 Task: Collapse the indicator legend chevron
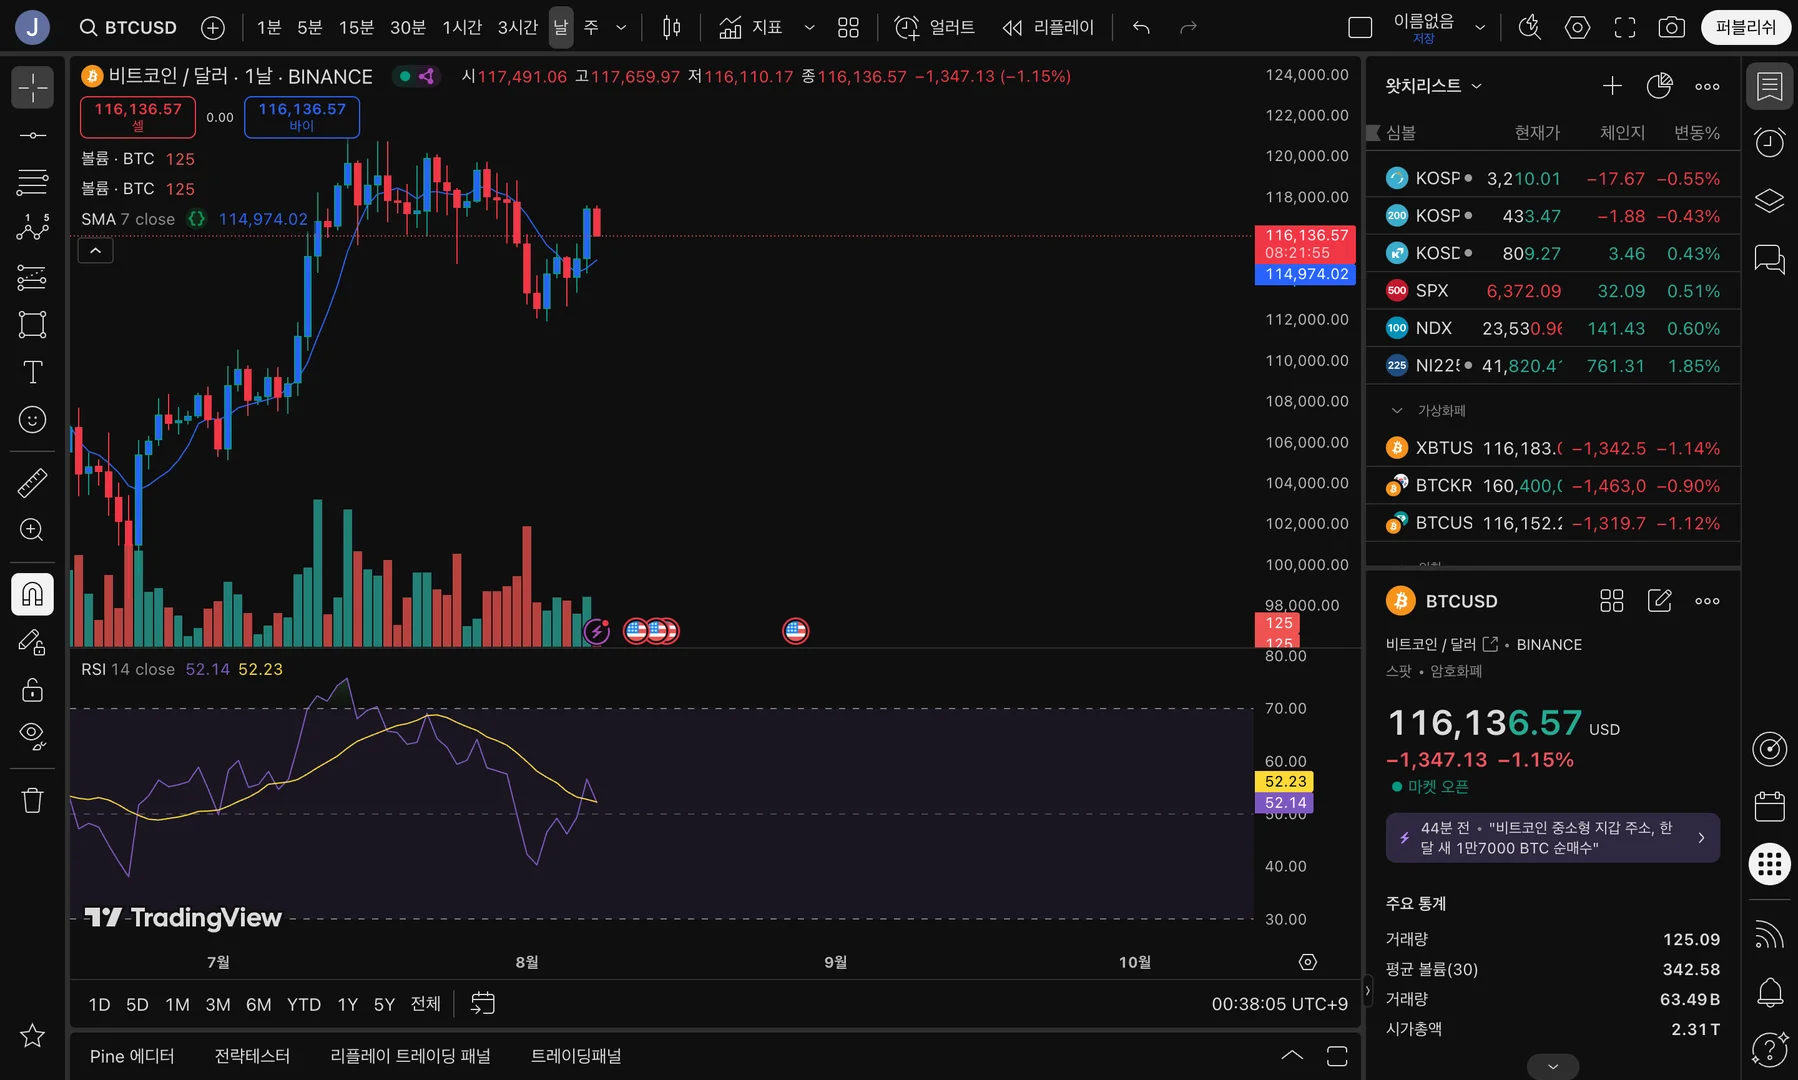(95, 250)
